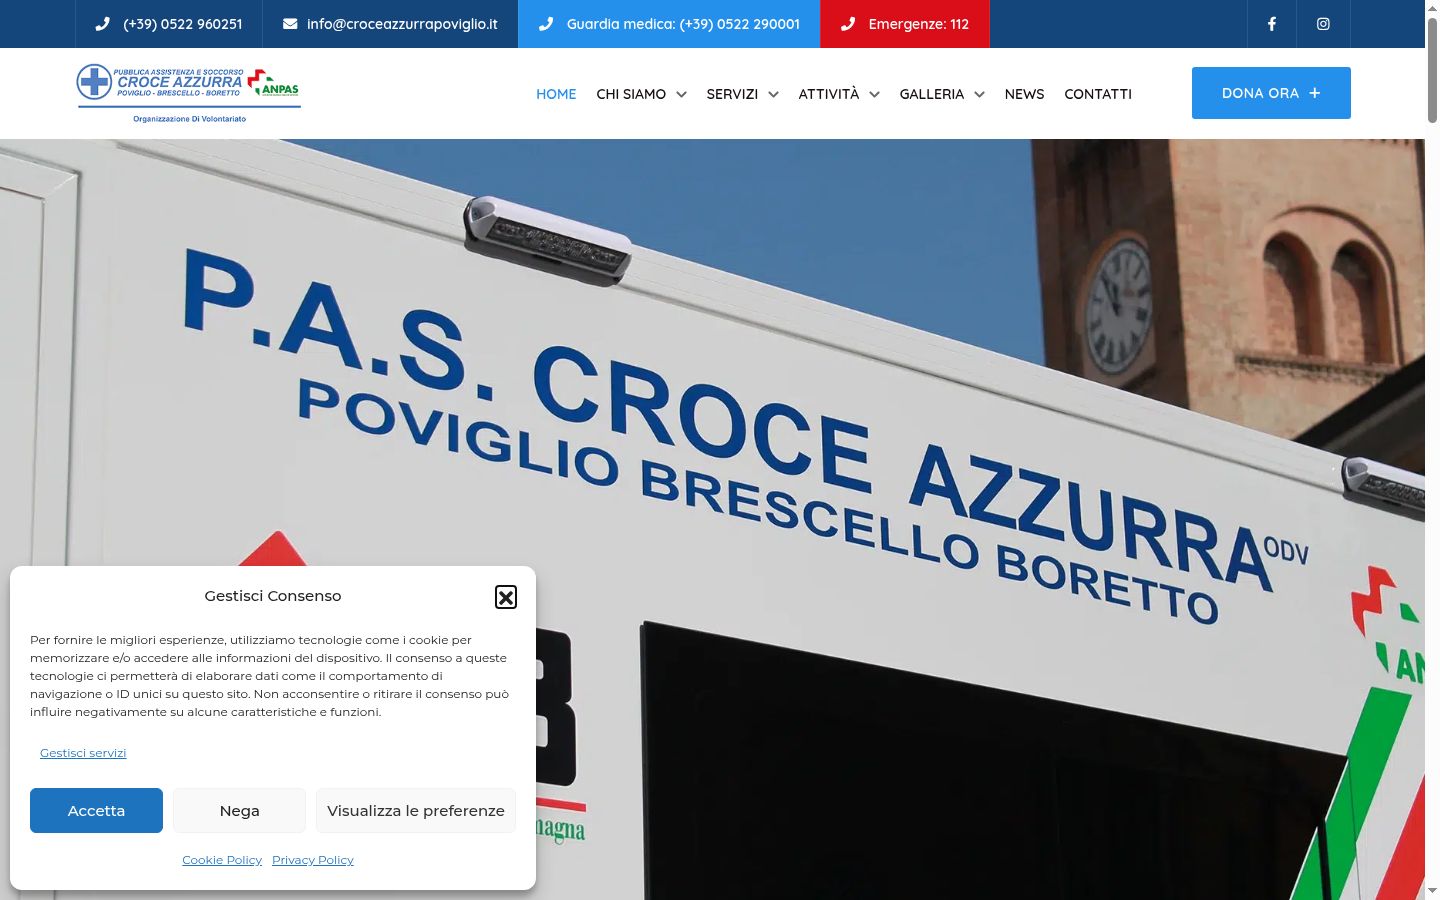Accept cookies with Accetta button

(96, 810)
